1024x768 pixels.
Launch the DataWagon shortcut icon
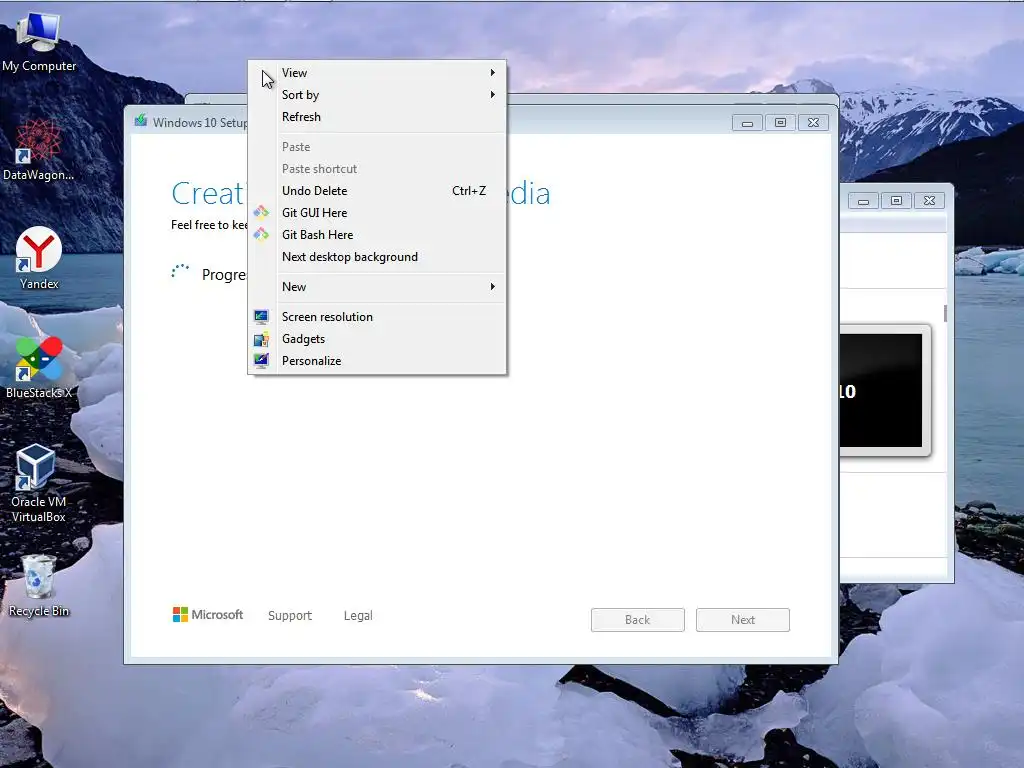(39, 149)
